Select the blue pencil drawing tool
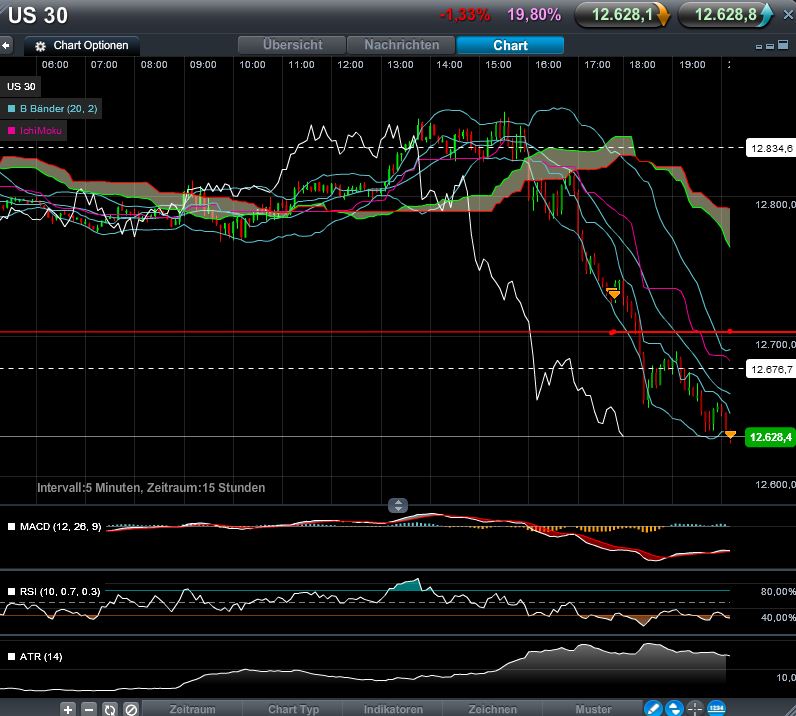 (653, 708)
